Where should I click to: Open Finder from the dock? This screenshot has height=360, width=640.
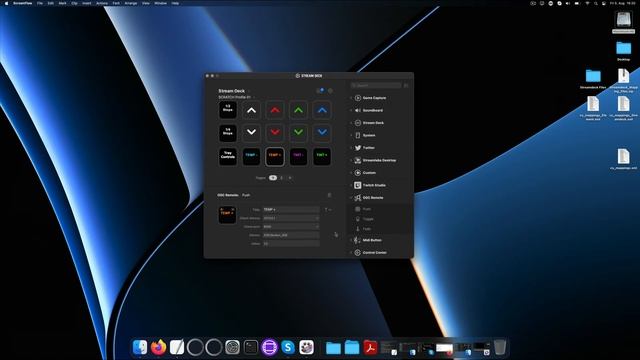tap(140, 347)
